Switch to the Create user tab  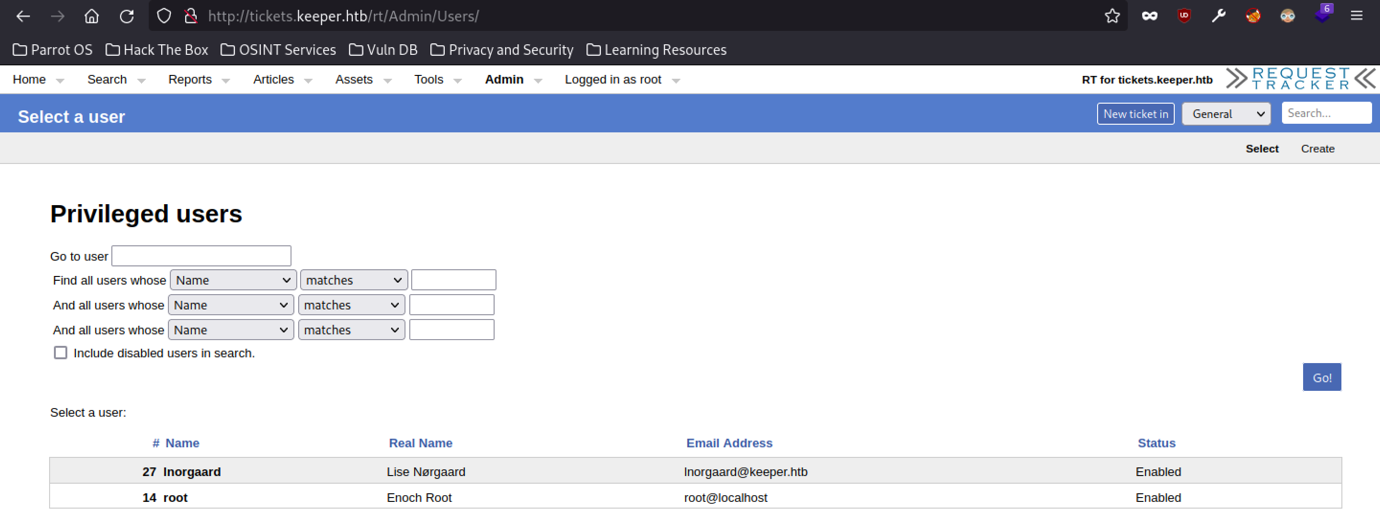pyautogui.click(x=1317, y=148)
